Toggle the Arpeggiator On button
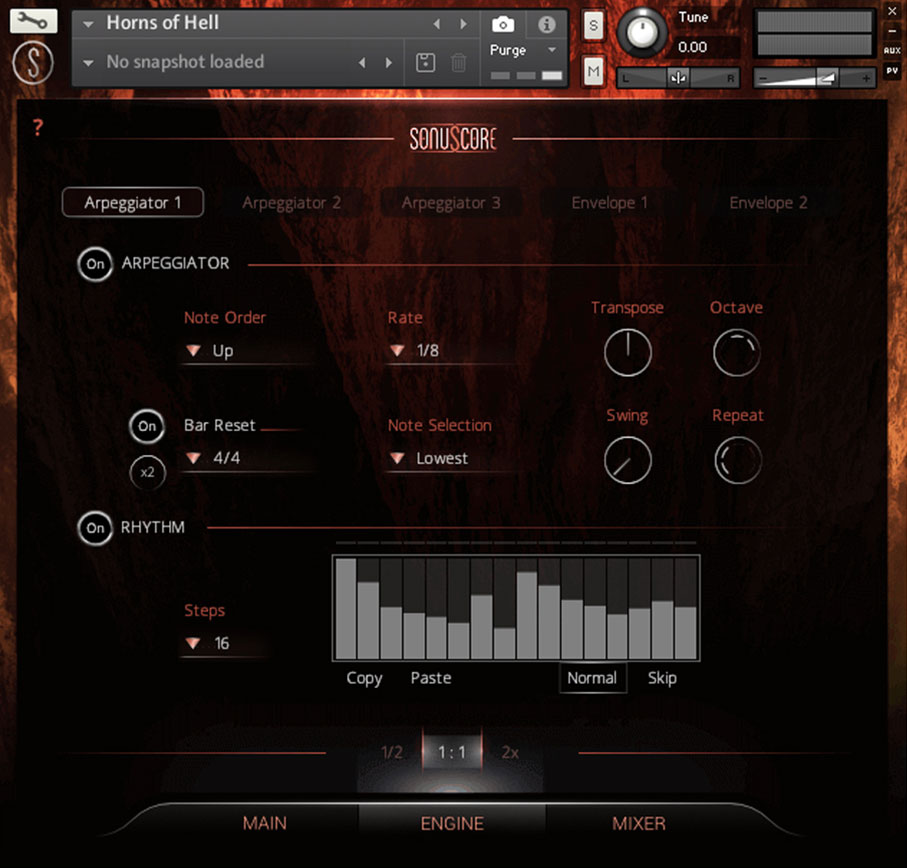907x868 pixels. 95,264
